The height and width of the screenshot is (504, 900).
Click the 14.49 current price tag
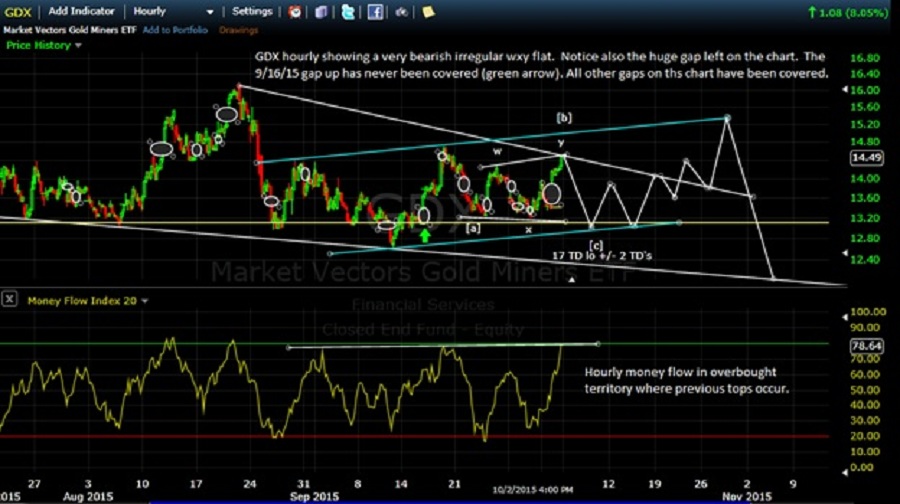[867, 157]
